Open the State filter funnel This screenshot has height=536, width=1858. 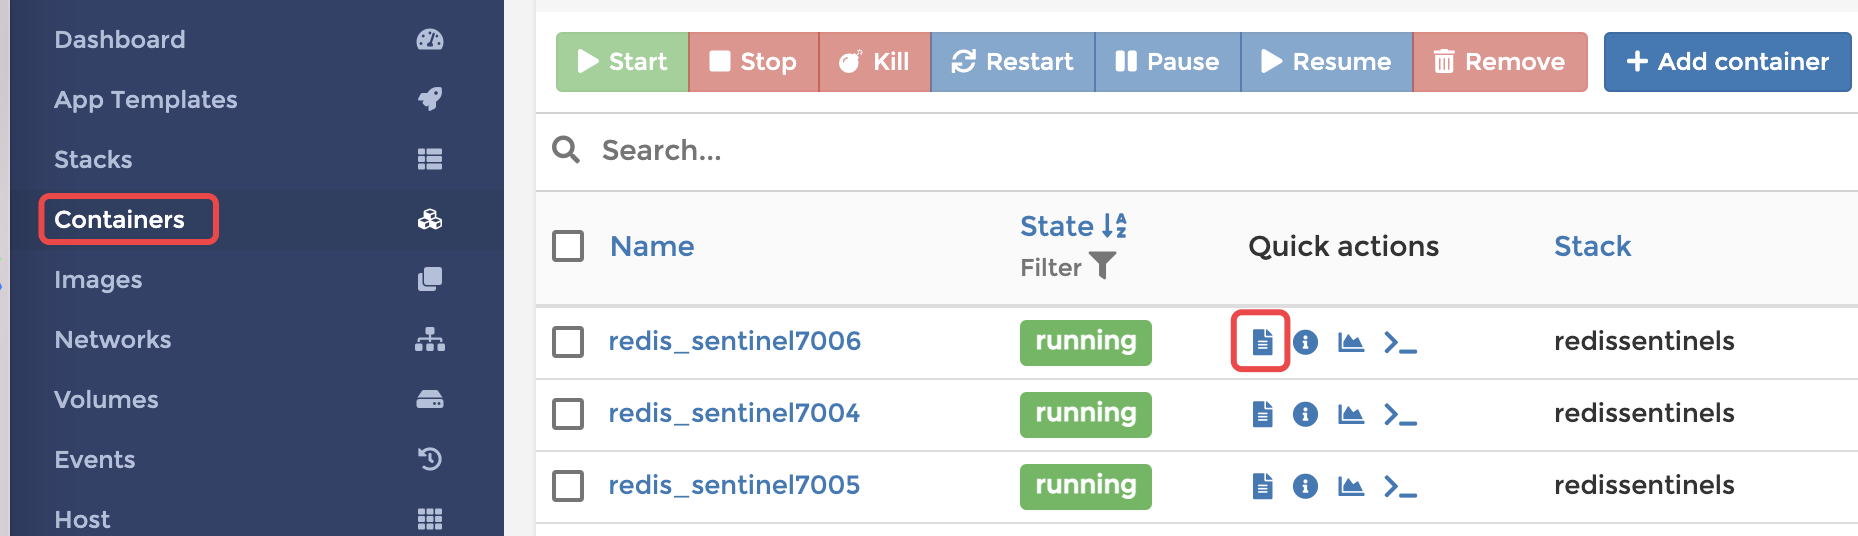[1102, 266]
